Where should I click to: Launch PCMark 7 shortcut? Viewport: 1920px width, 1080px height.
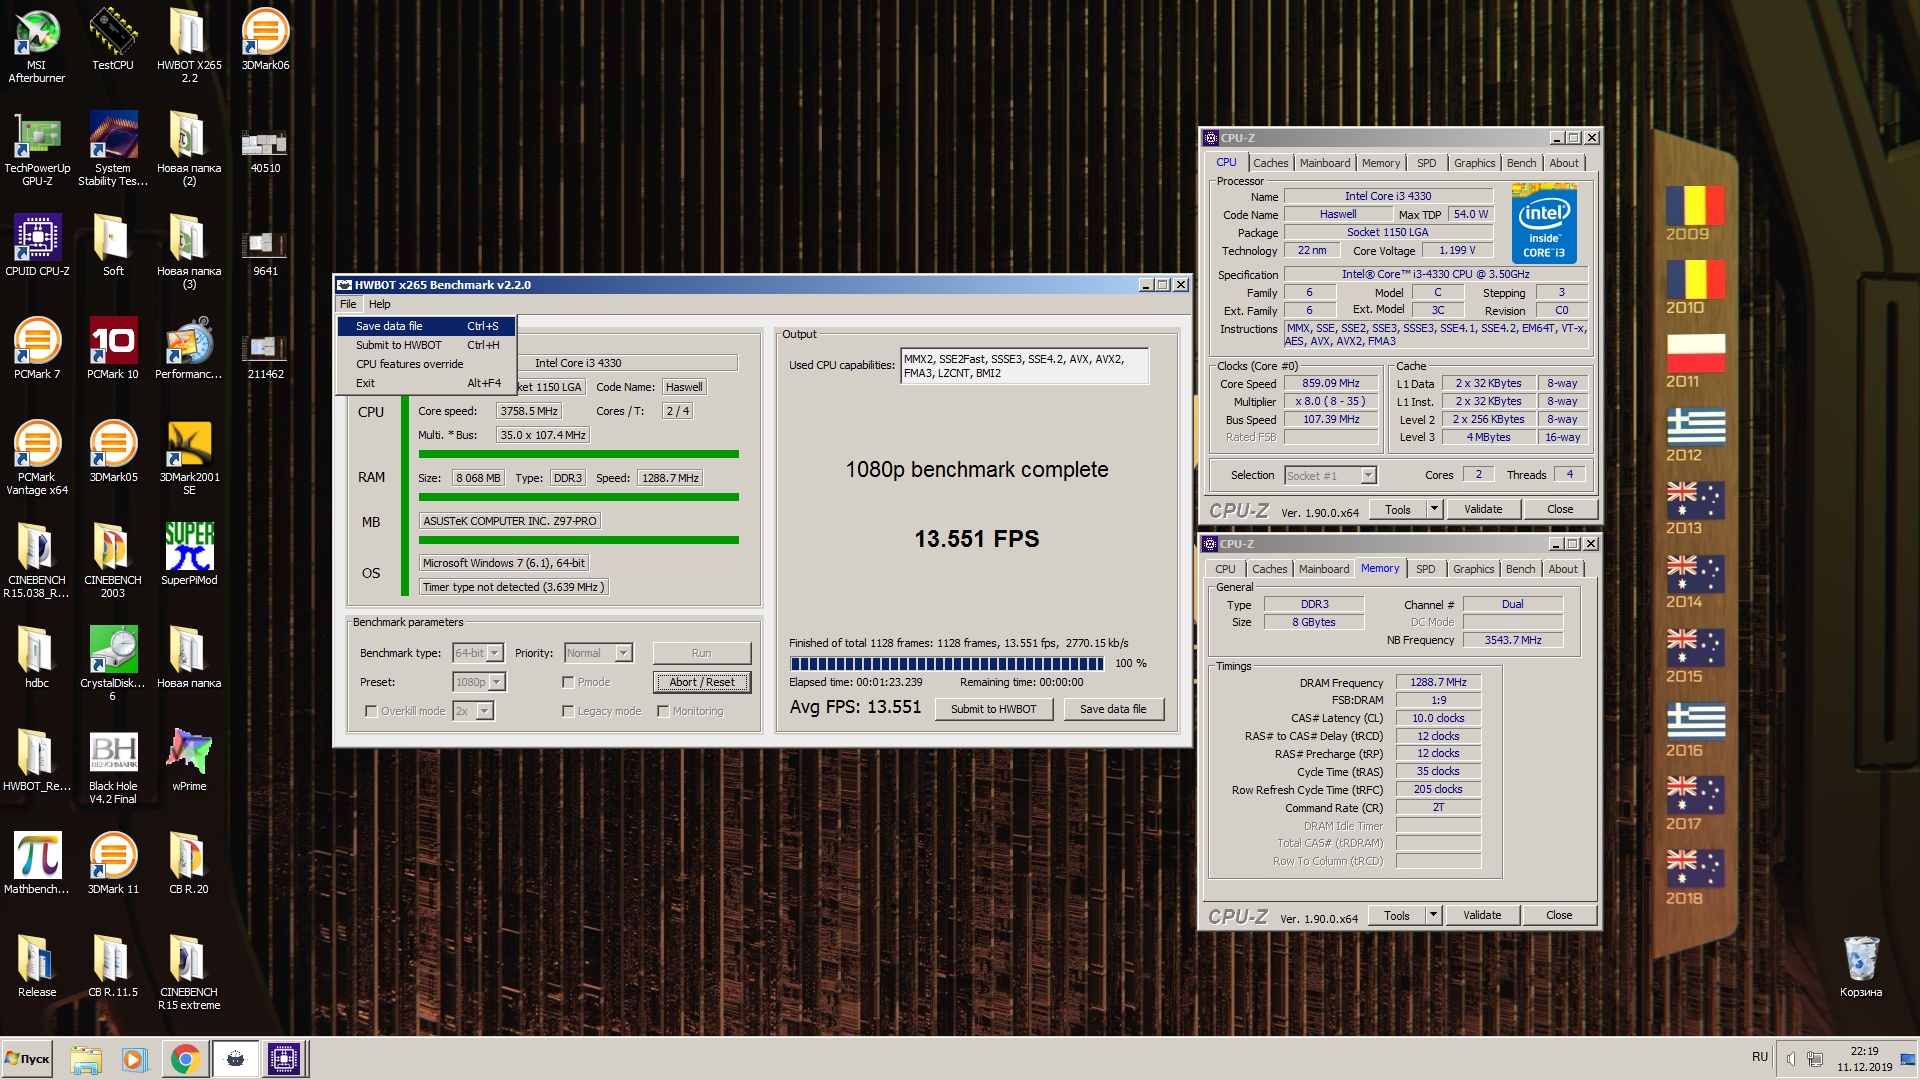coord(37,348)
